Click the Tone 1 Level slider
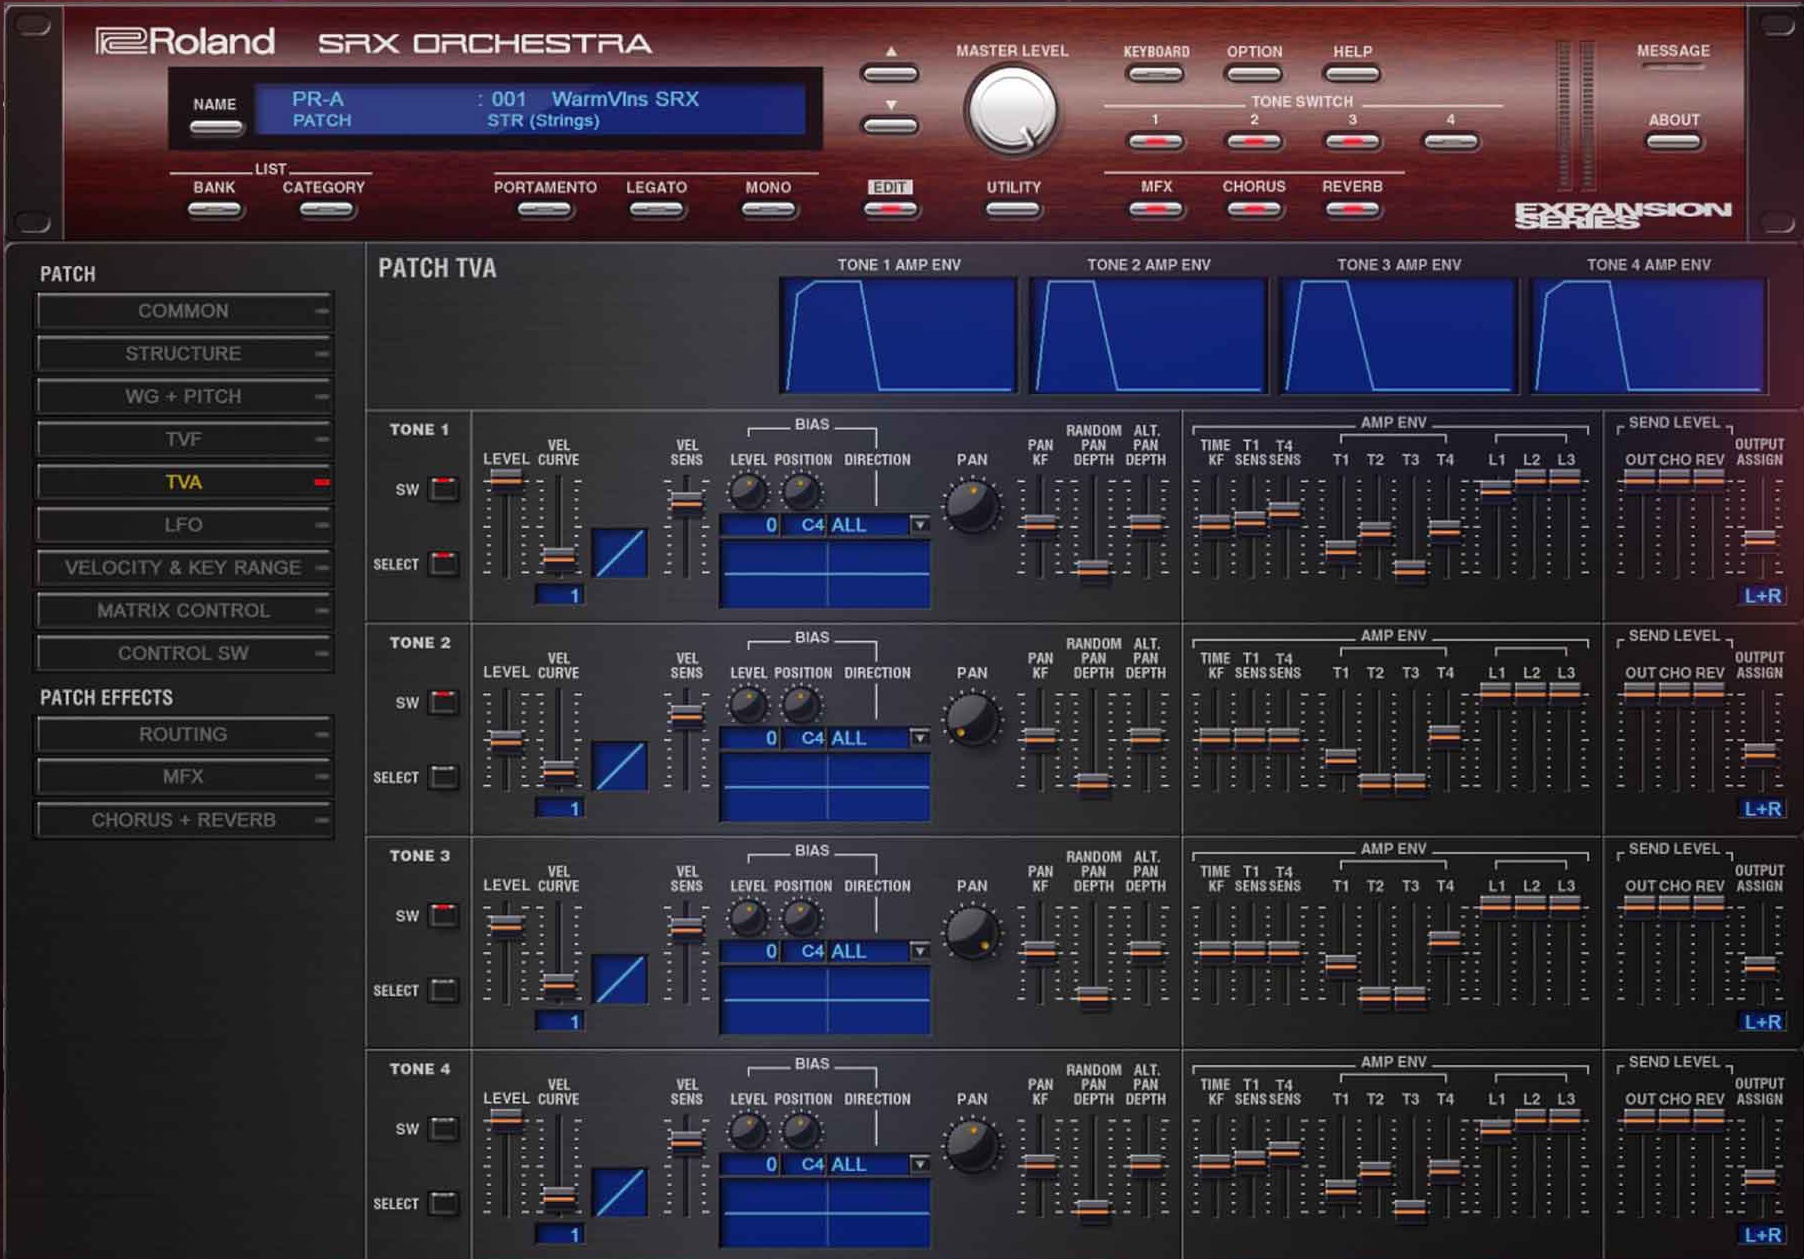 coord(506,481)
